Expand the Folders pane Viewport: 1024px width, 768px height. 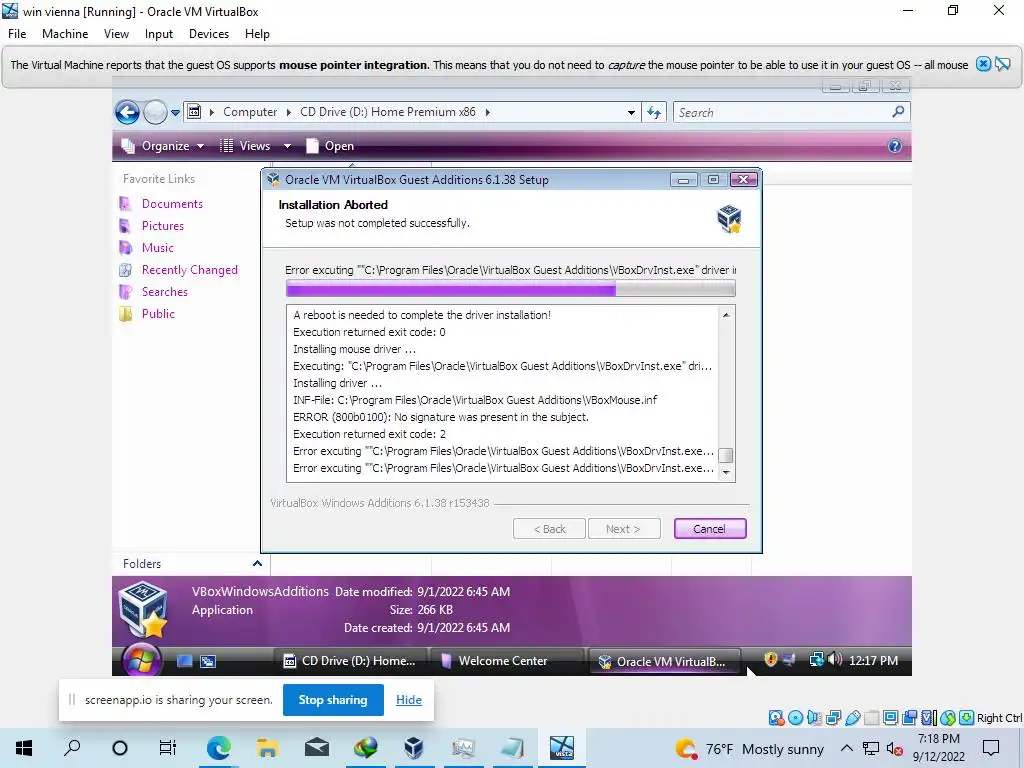click(257, 564)
